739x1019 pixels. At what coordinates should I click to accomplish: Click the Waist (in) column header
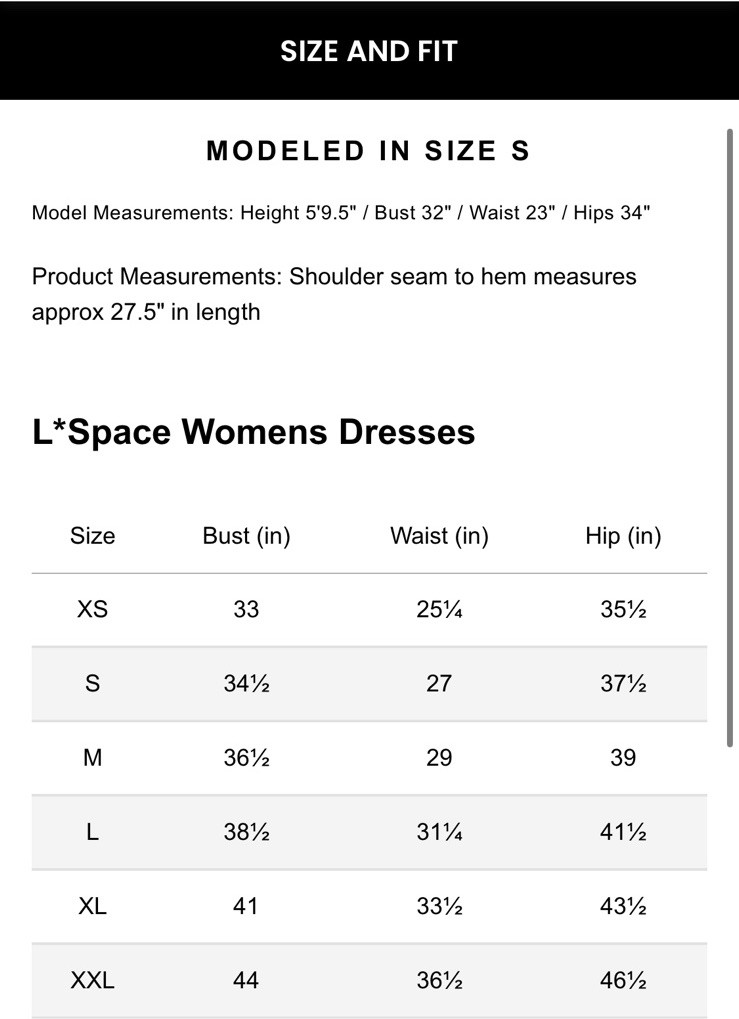(x=439, y=536)
